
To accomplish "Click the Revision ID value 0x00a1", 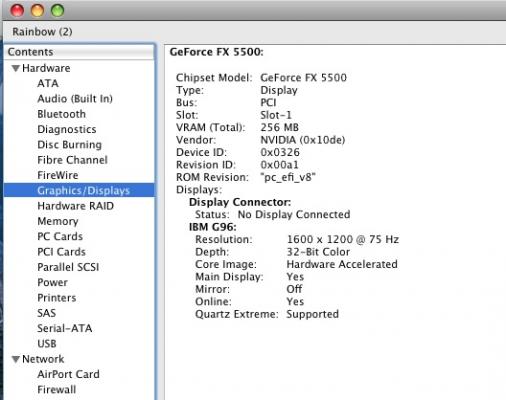I will click(279, 165).
